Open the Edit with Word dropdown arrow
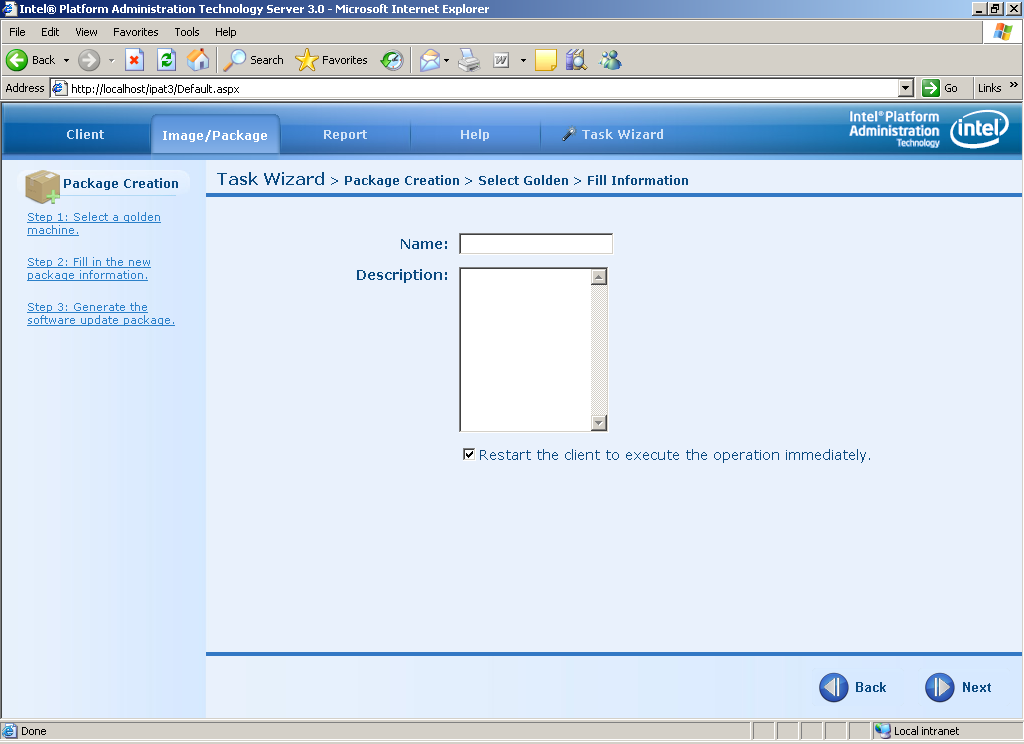 tap(523, 60)
